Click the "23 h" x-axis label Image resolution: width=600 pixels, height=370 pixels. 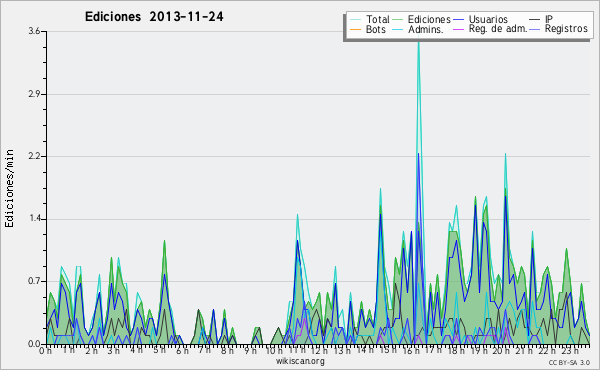(570, 351)
